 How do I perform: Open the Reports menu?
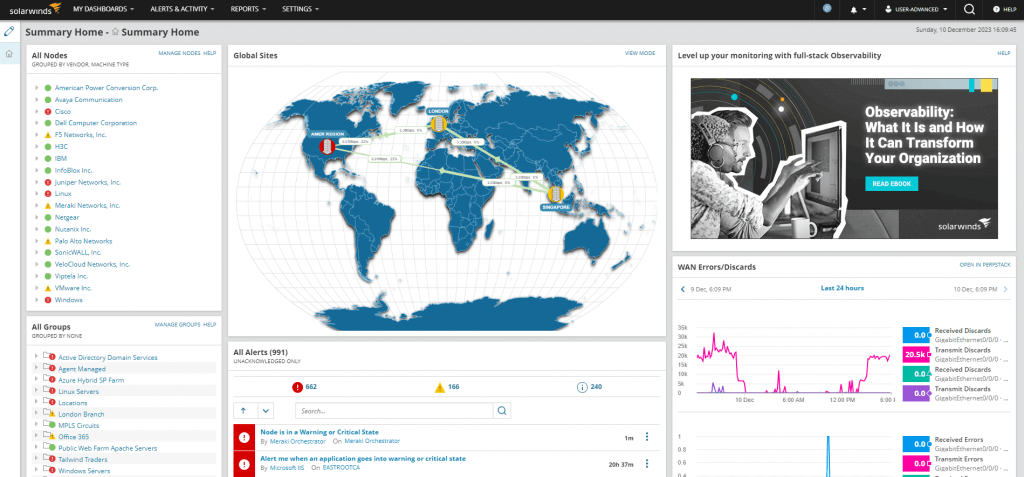coord(248,9)
